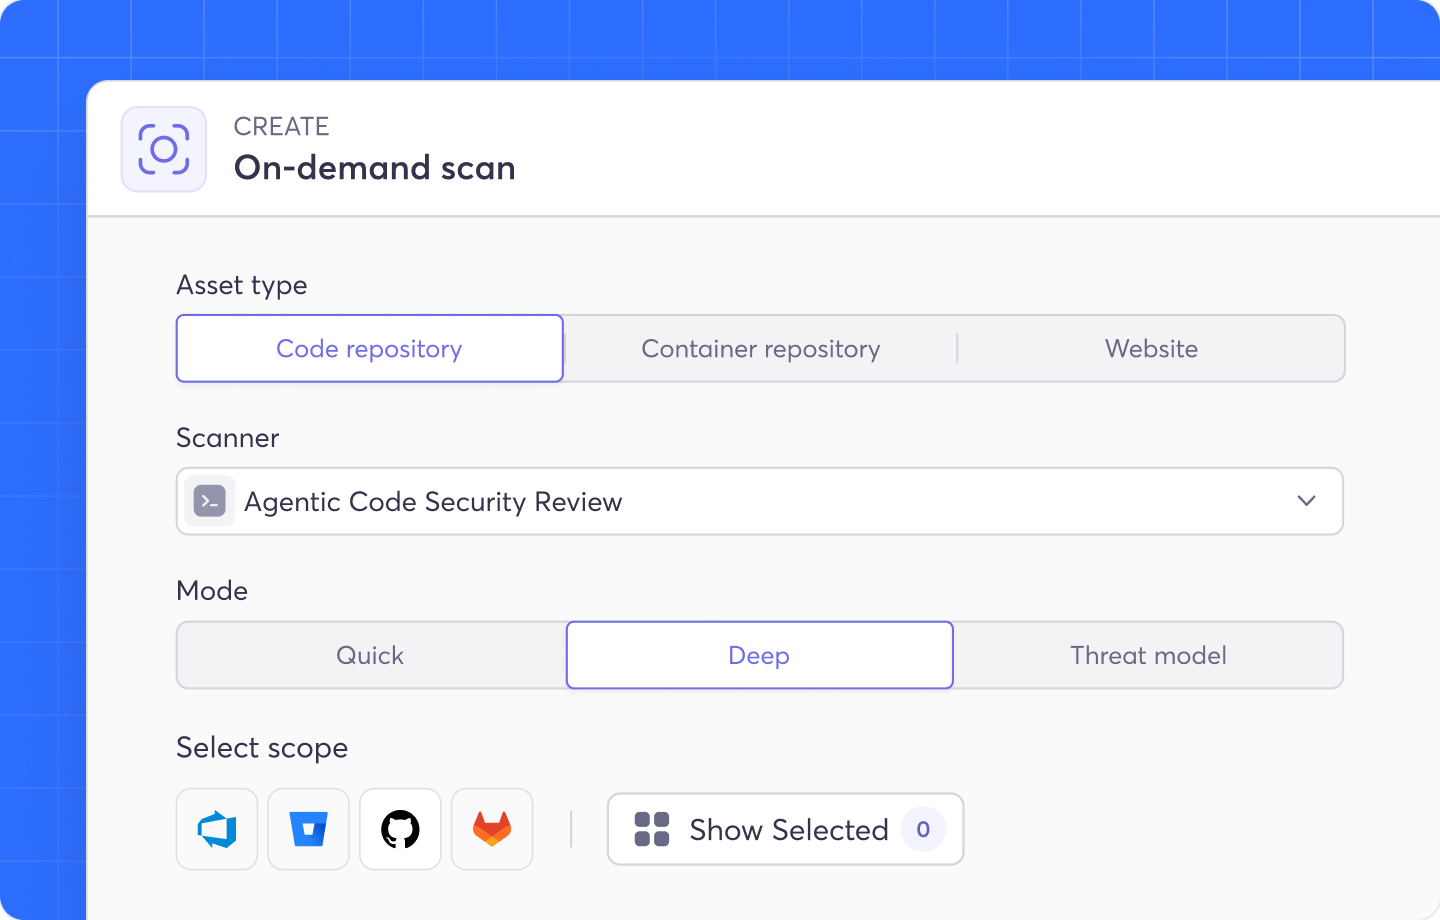Select the Deep scan mode
This screenshot has height=920, width=1440.
[x=760, y=656]
